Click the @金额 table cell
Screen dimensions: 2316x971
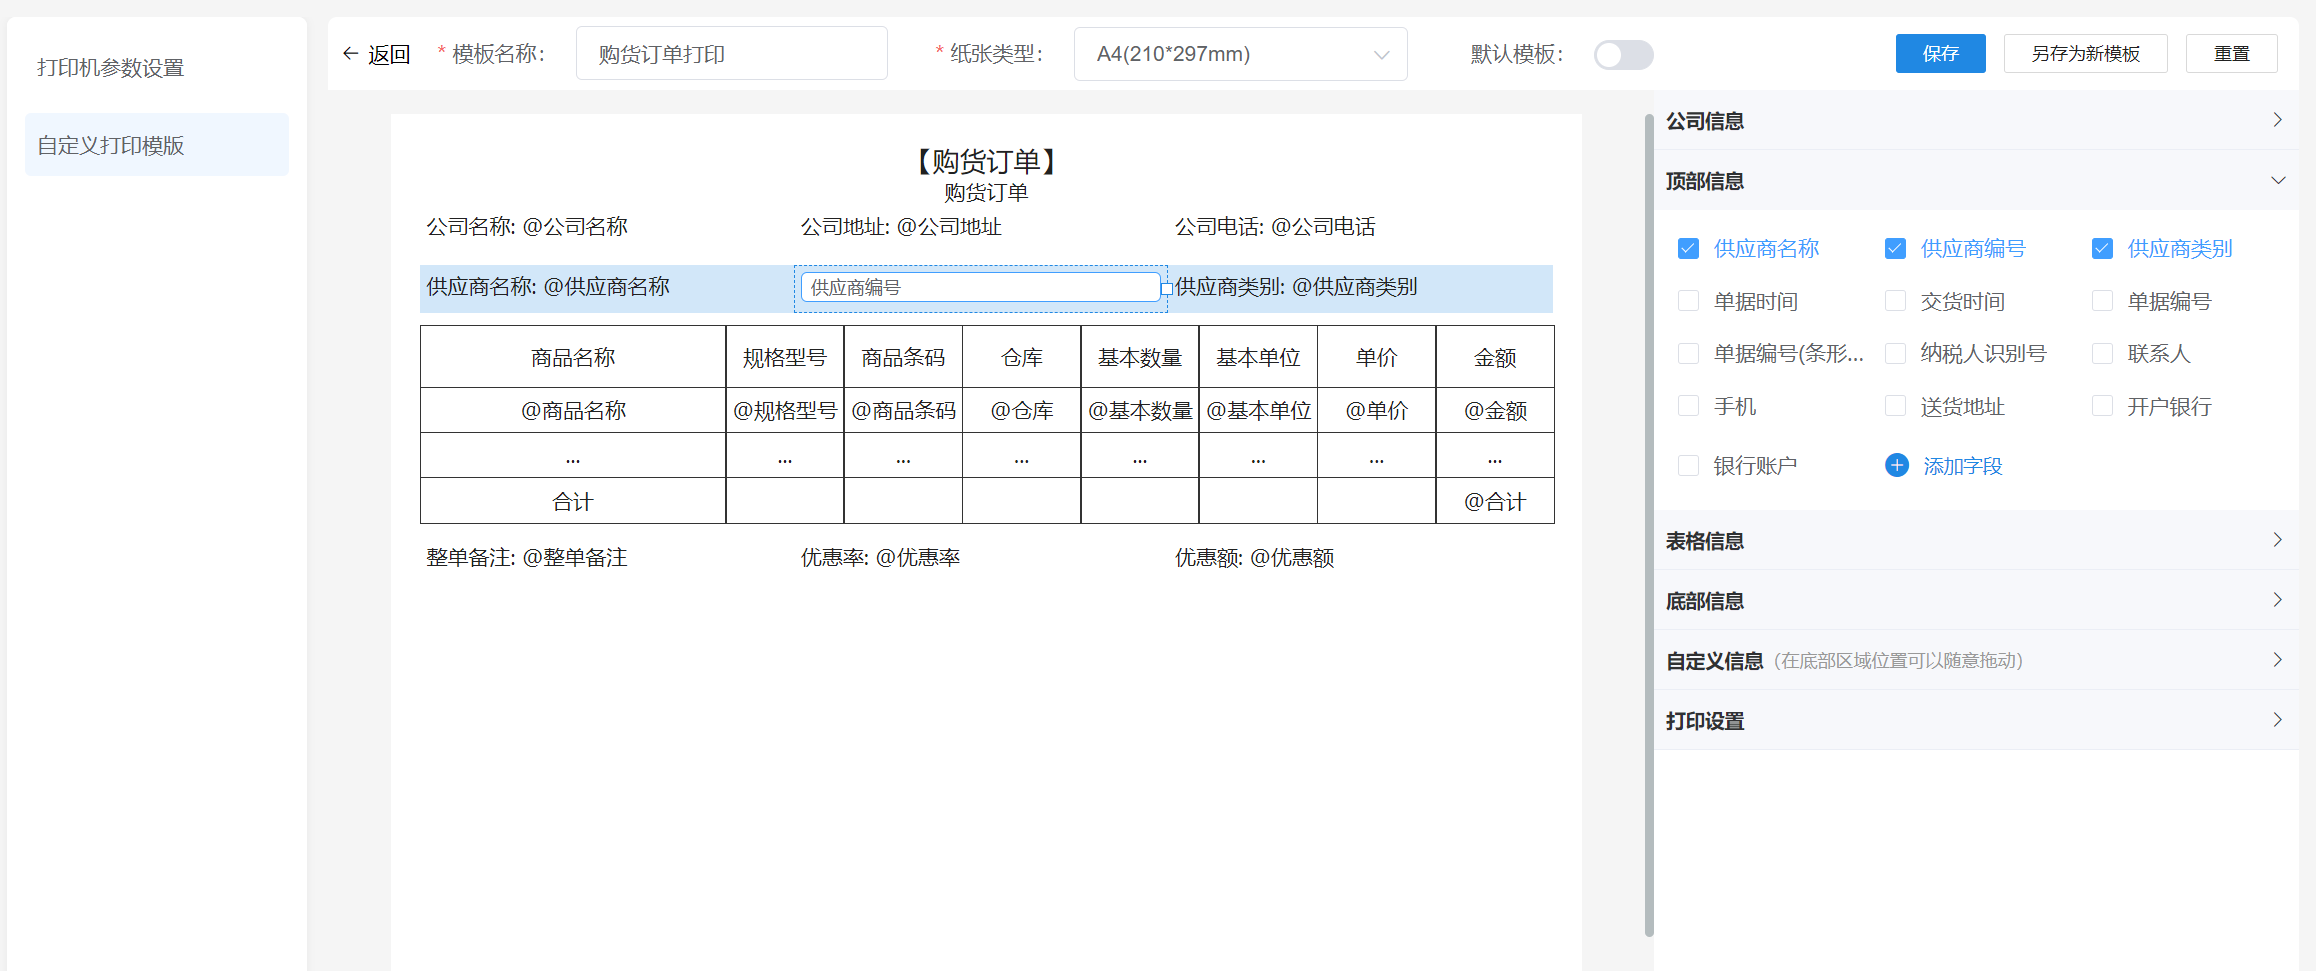pyautogui.click(x=1495, y=410)
